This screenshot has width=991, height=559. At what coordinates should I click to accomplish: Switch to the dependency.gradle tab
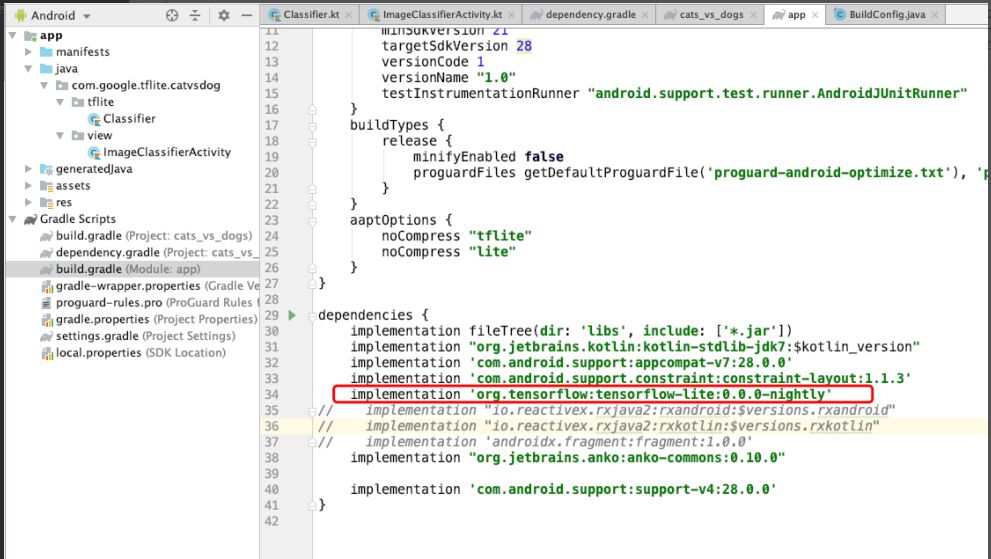pyautogui.click(x=590, y=15)
